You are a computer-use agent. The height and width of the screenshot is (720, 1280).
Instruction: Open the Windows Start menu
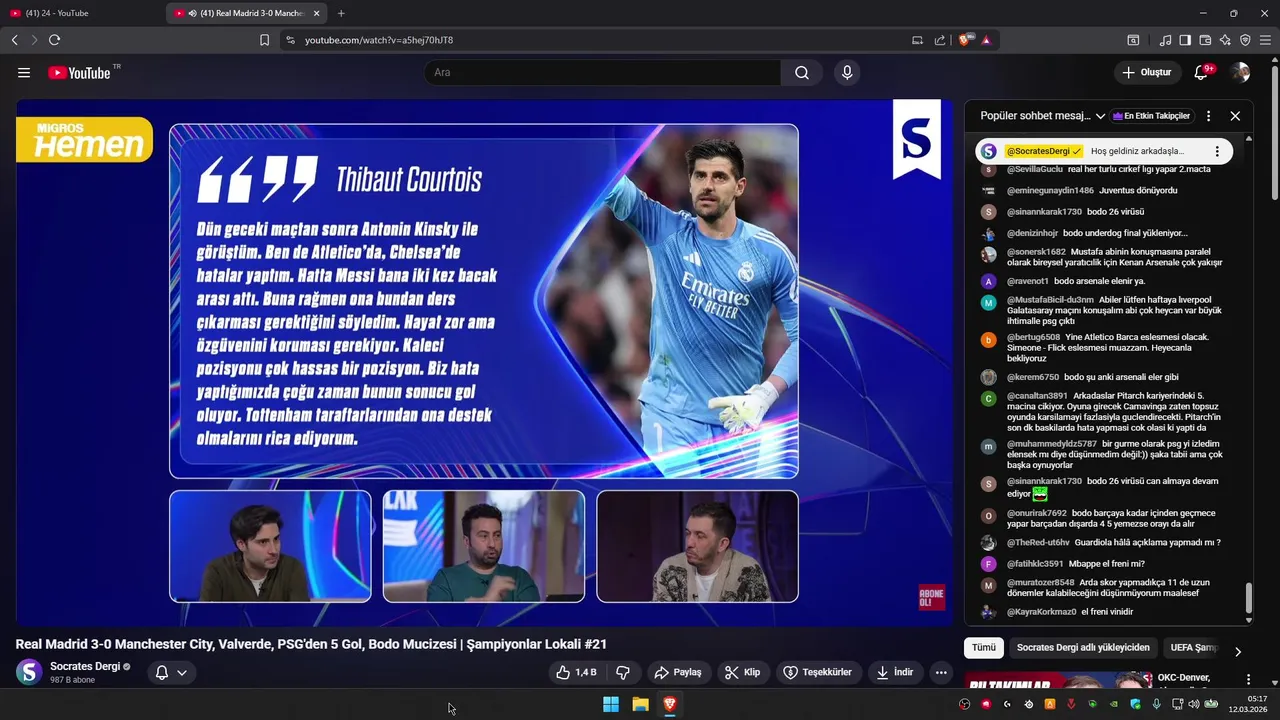(x=611, y=704)
